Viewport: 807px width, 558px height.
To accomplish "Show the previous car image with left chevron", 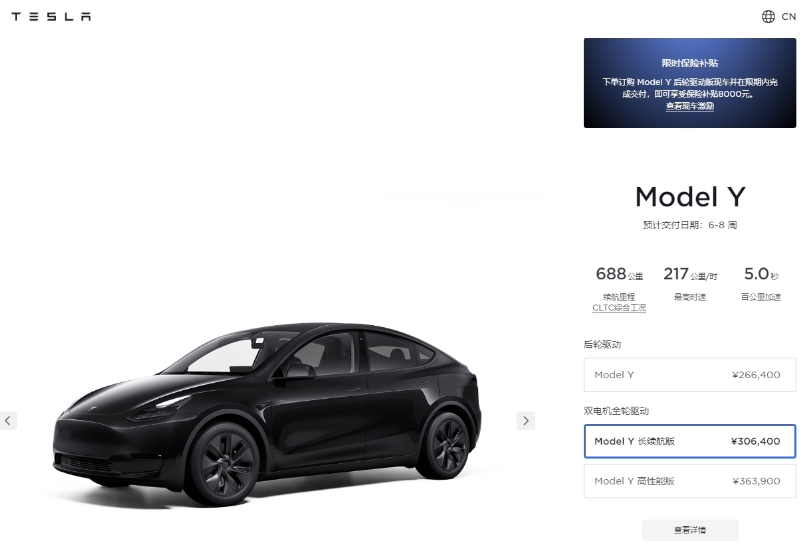I will 8,421.
